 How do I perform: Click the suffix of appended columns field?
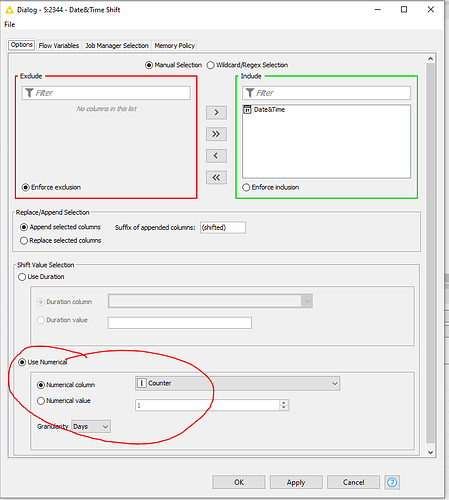pyautogui.click(x=223, y=227)
